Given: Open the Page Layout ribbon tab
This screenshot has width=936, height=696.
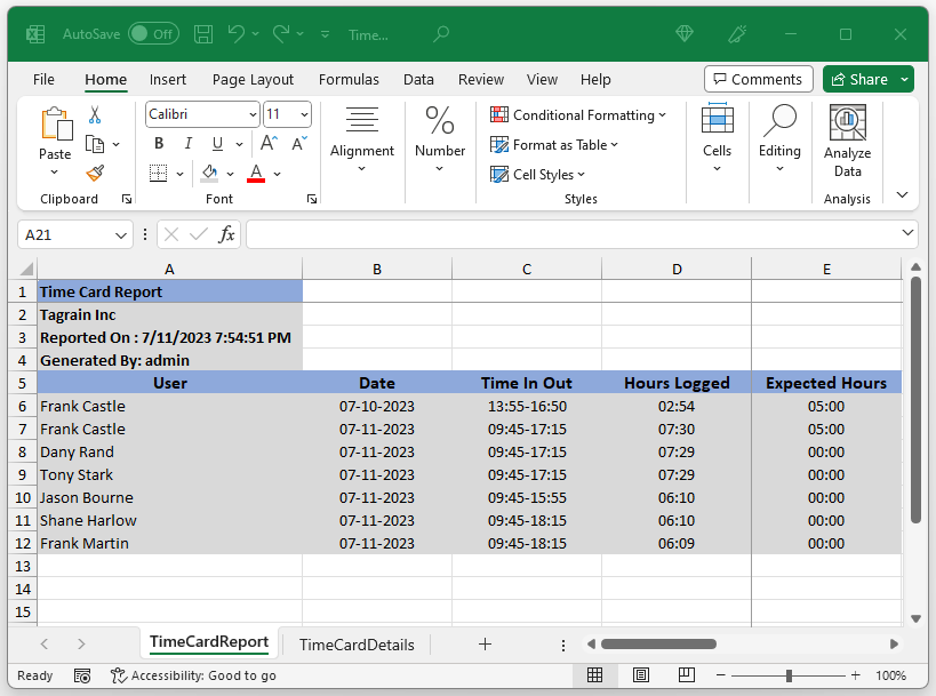Looking at the screenshot, I should point(253,79).
